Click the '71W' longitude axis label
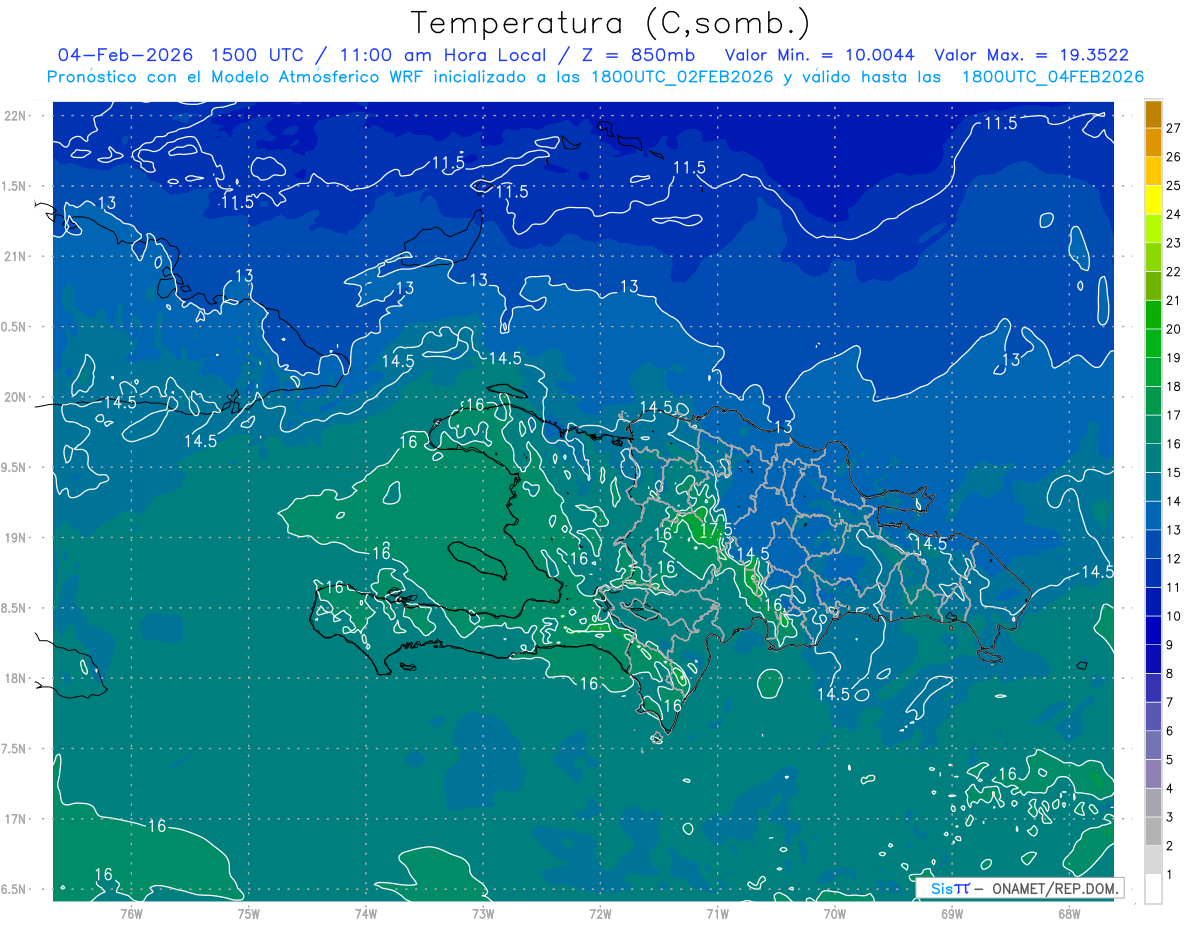Viewport: 1200px width, 927px height. pyautogui.click(x=717, y=914)
